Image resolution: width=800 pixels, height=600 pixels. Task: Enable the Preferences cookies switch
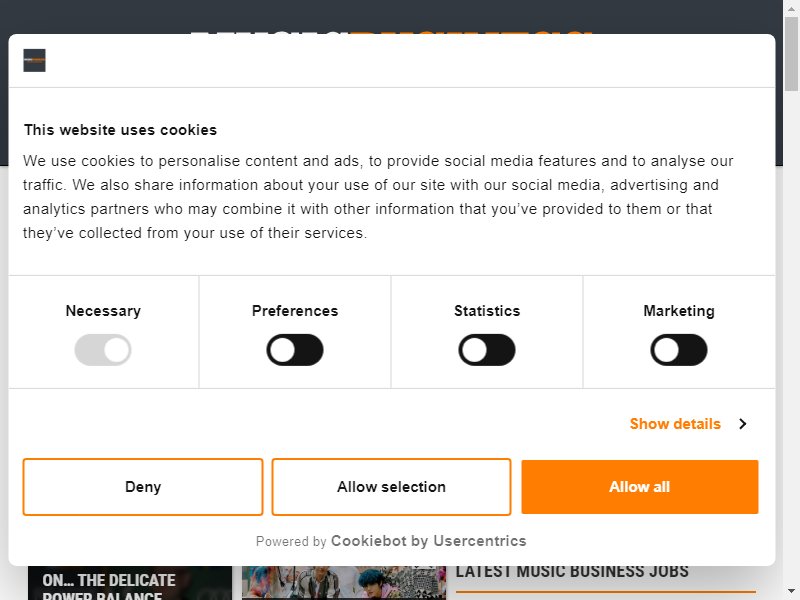coord(295,350)
